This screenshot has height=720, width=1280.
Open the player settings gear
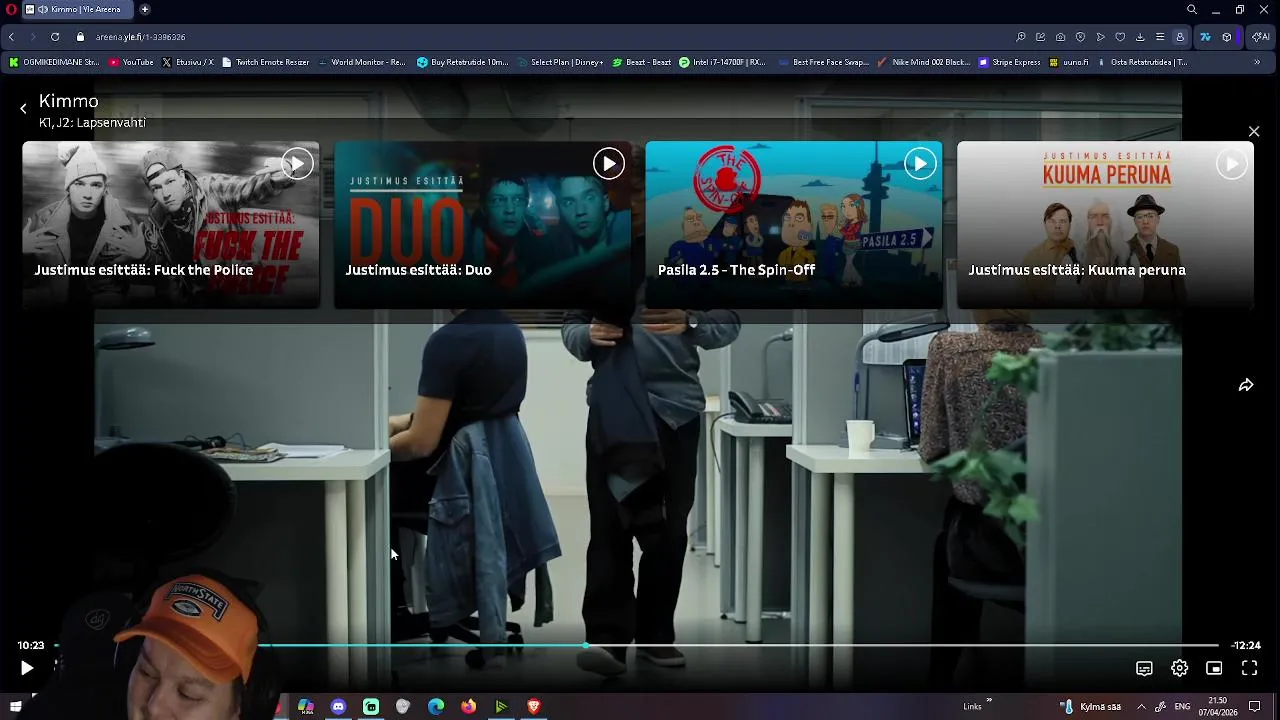pyautogui.click(x=1179, y=668)
